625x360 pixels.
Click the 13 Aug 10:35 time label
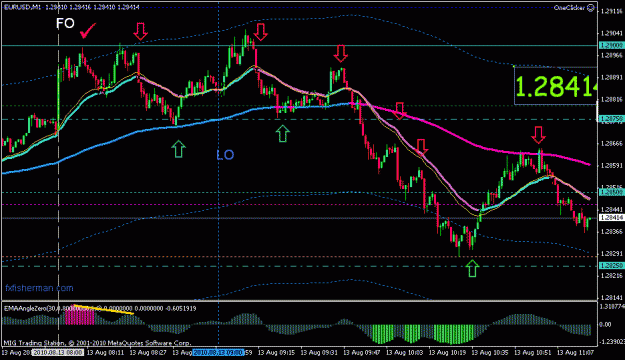click(490, 353)
